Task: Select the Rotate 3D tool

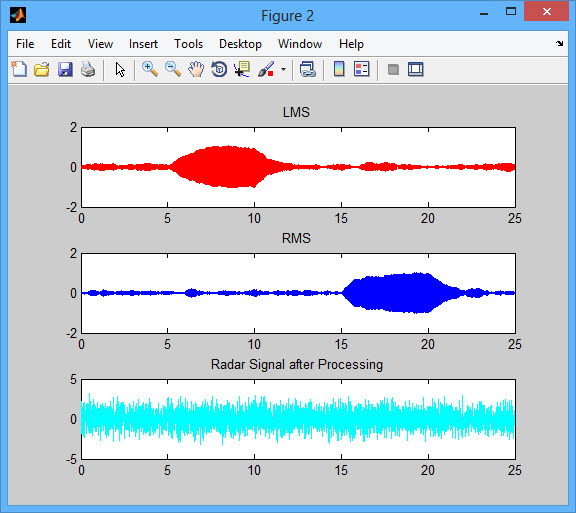Action: coord(219,69)
